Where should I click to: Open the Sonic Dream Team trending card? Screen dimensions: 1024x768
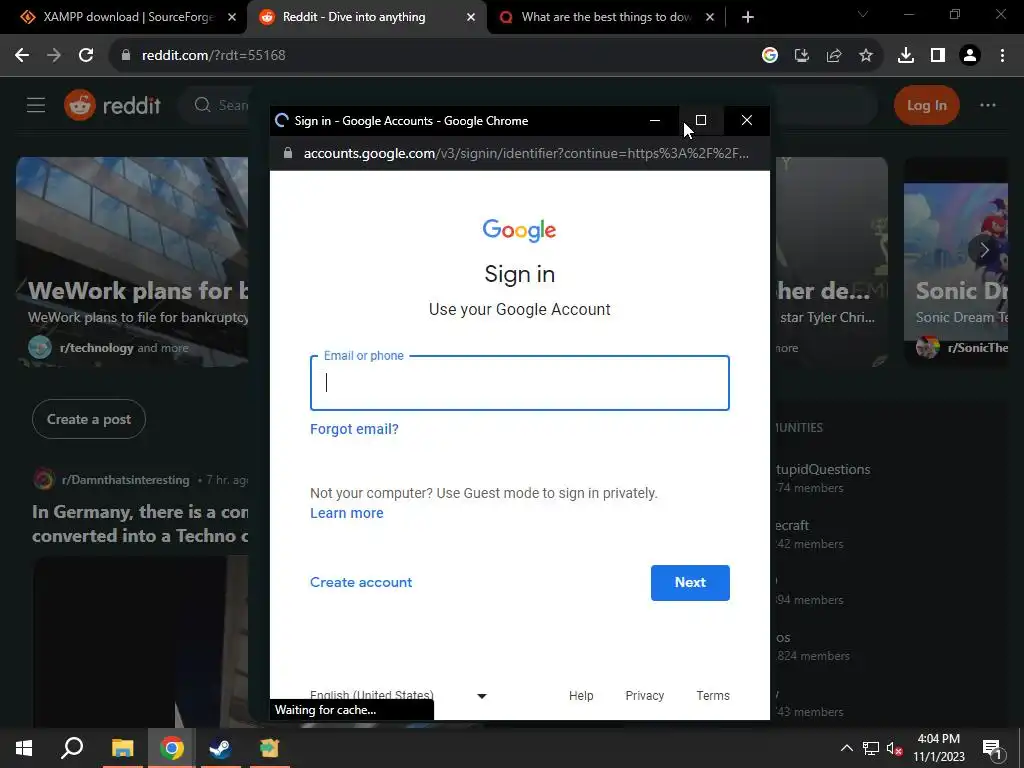(956, 261)
